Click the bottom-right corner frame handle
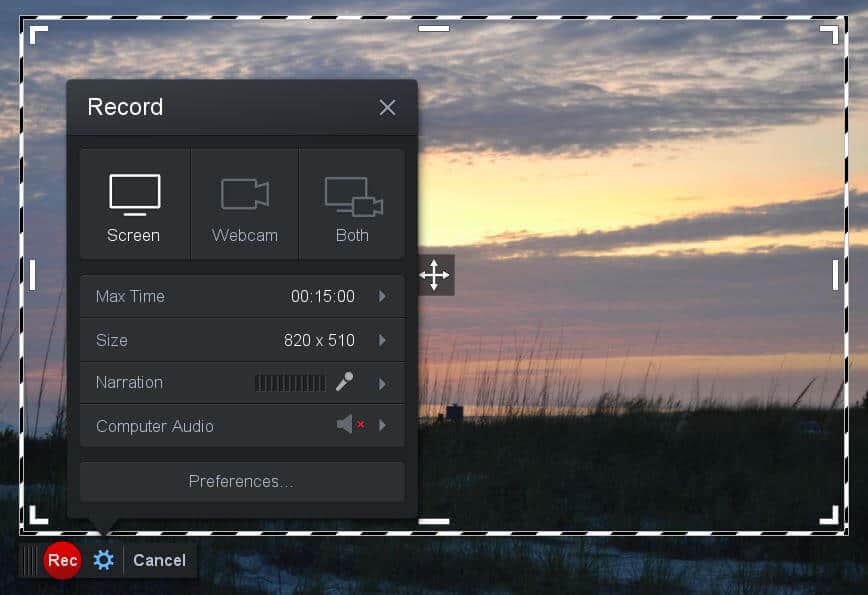This screenshot has width=868, height=595. pos(829,515)
